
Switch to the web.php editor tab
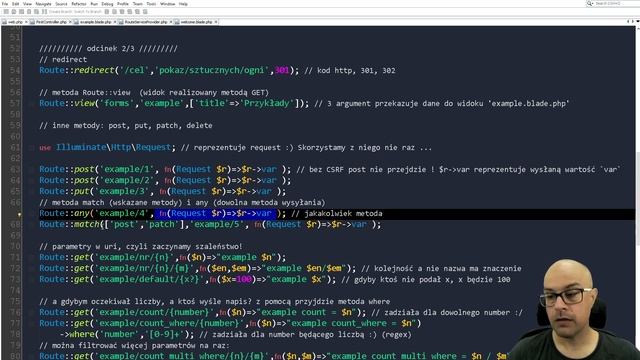click(x=15, y=22)
